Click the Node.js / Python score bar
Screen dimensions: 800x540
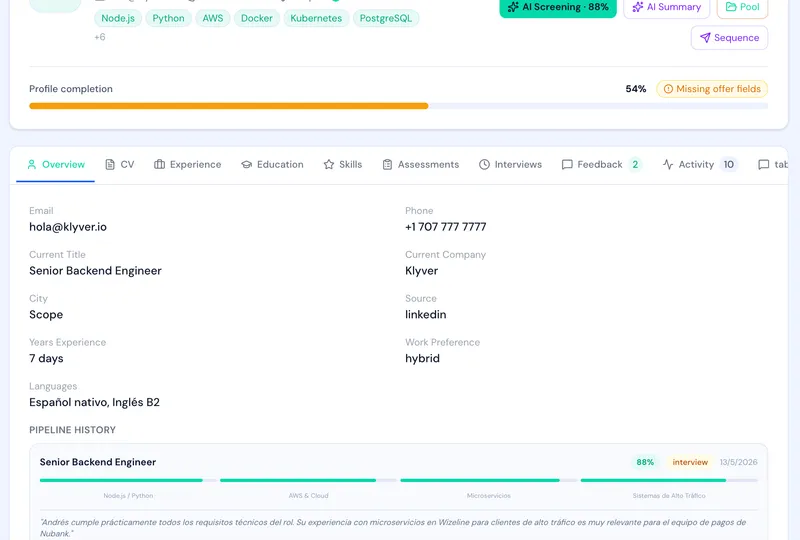coord(128,480)
